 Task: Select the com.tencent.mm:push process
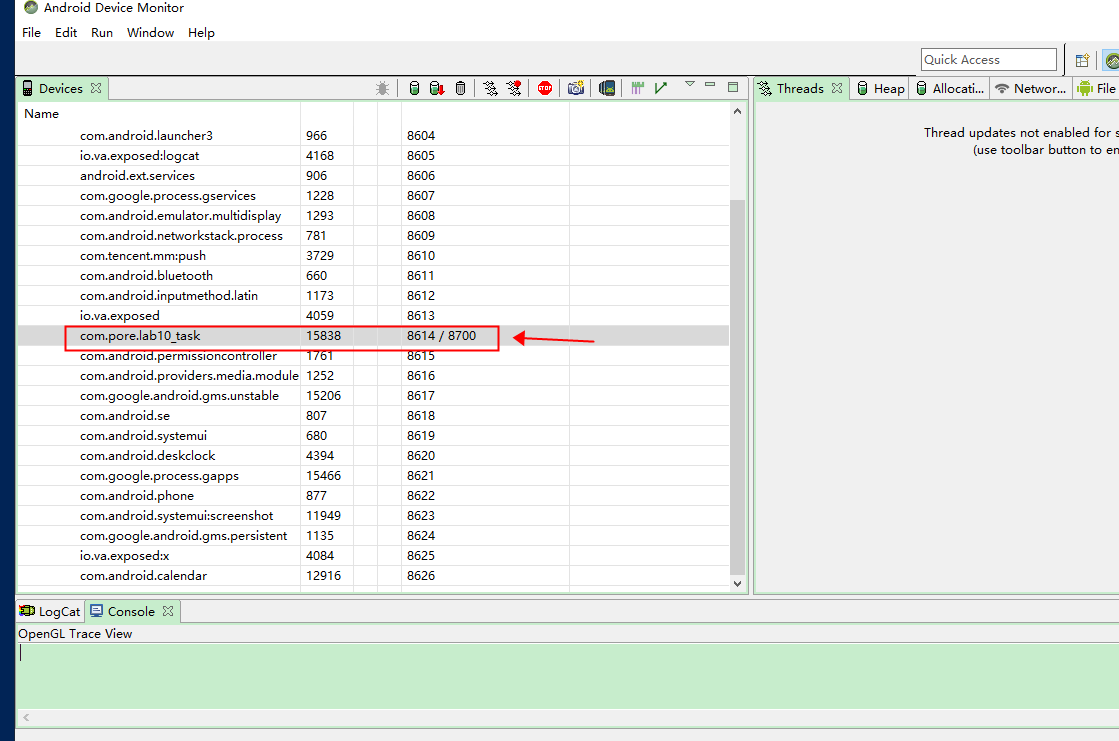click(143, 256)
